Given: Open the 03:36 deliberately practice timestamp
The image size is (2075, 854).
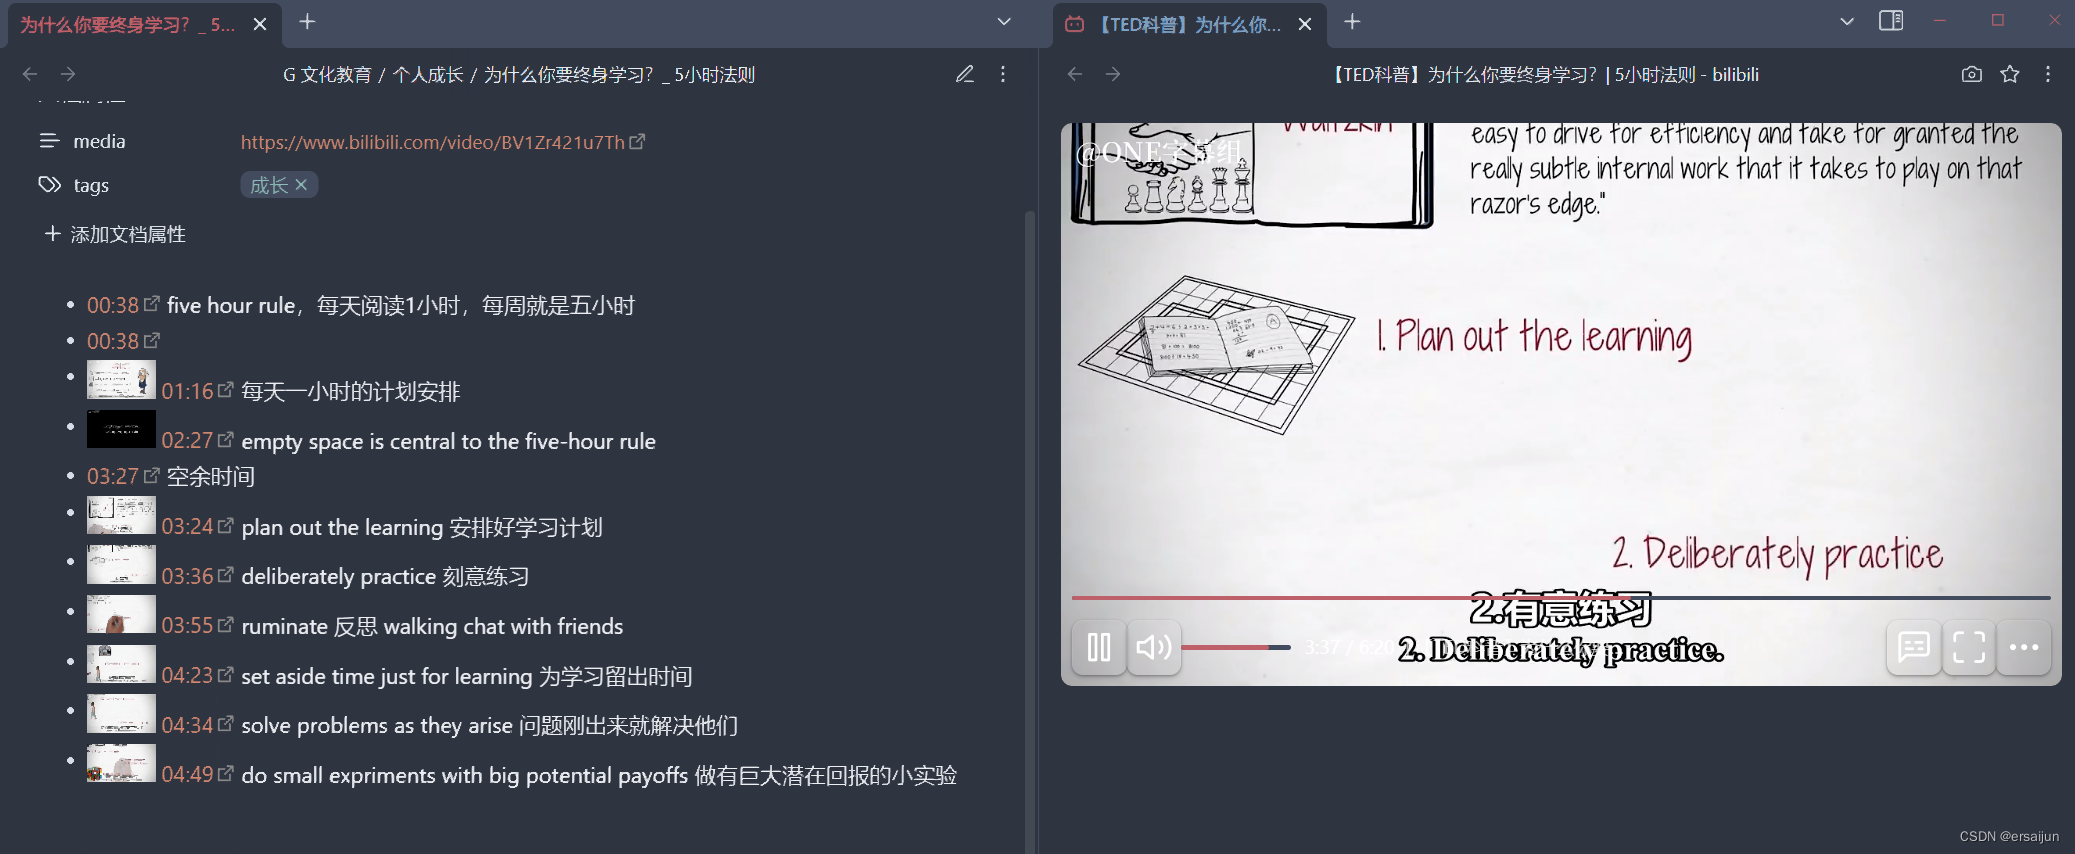Looking at the screenshot, I should [187, 577].
